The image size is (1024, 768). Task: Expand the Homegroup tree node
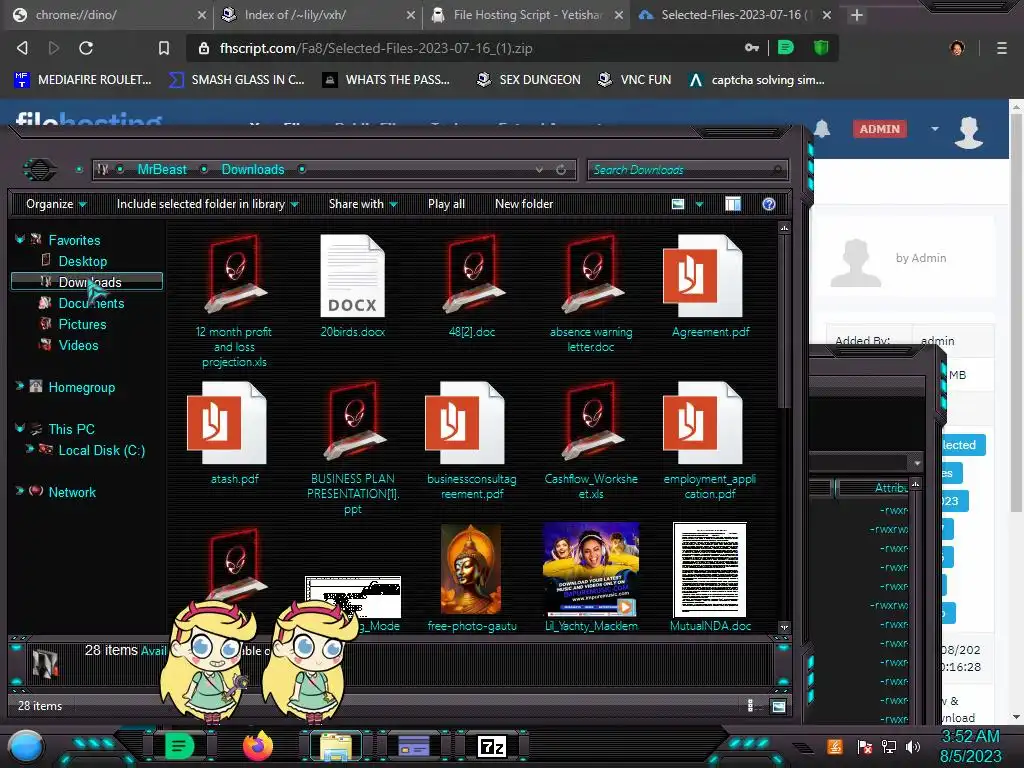20,386
